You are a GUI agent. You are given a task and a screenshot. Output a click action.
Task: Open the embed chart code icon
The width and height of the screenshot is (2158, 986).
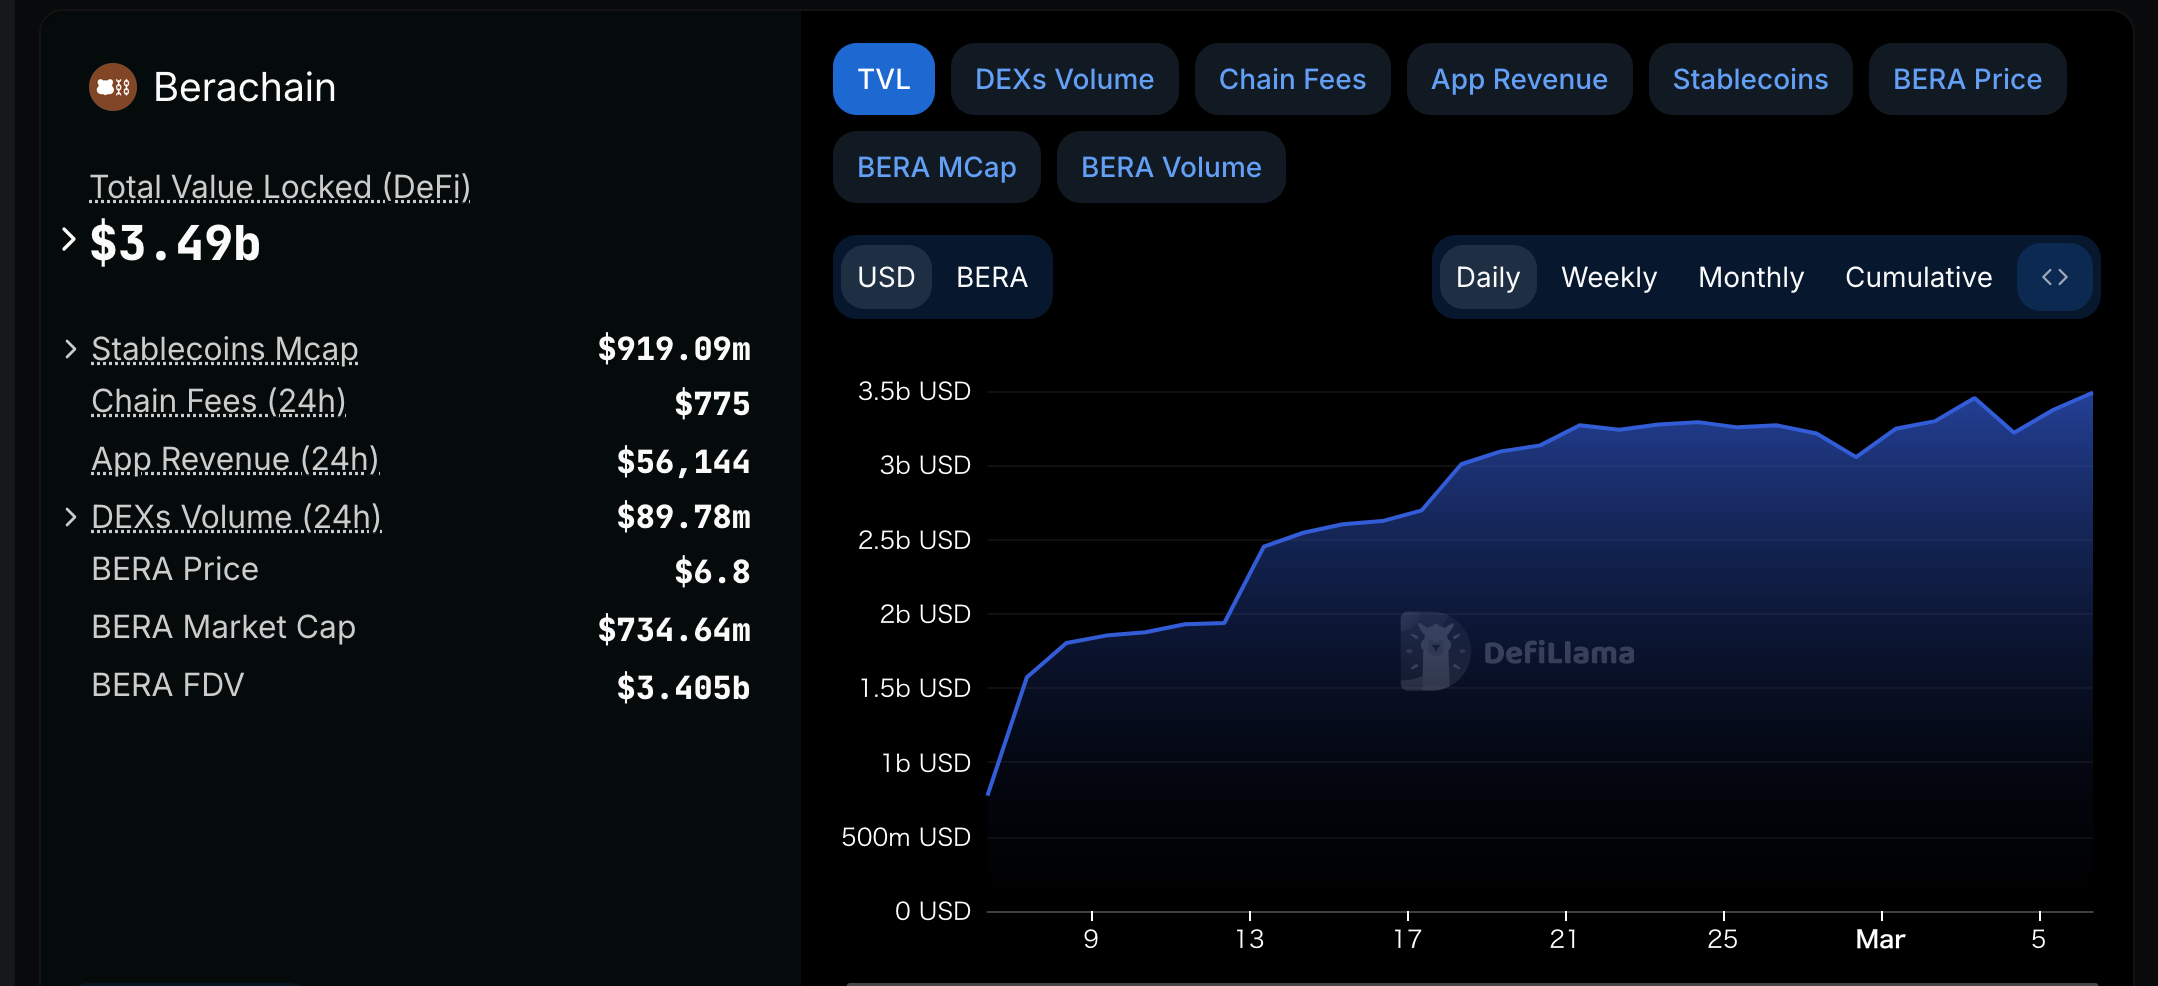[x=2055, y=277]
